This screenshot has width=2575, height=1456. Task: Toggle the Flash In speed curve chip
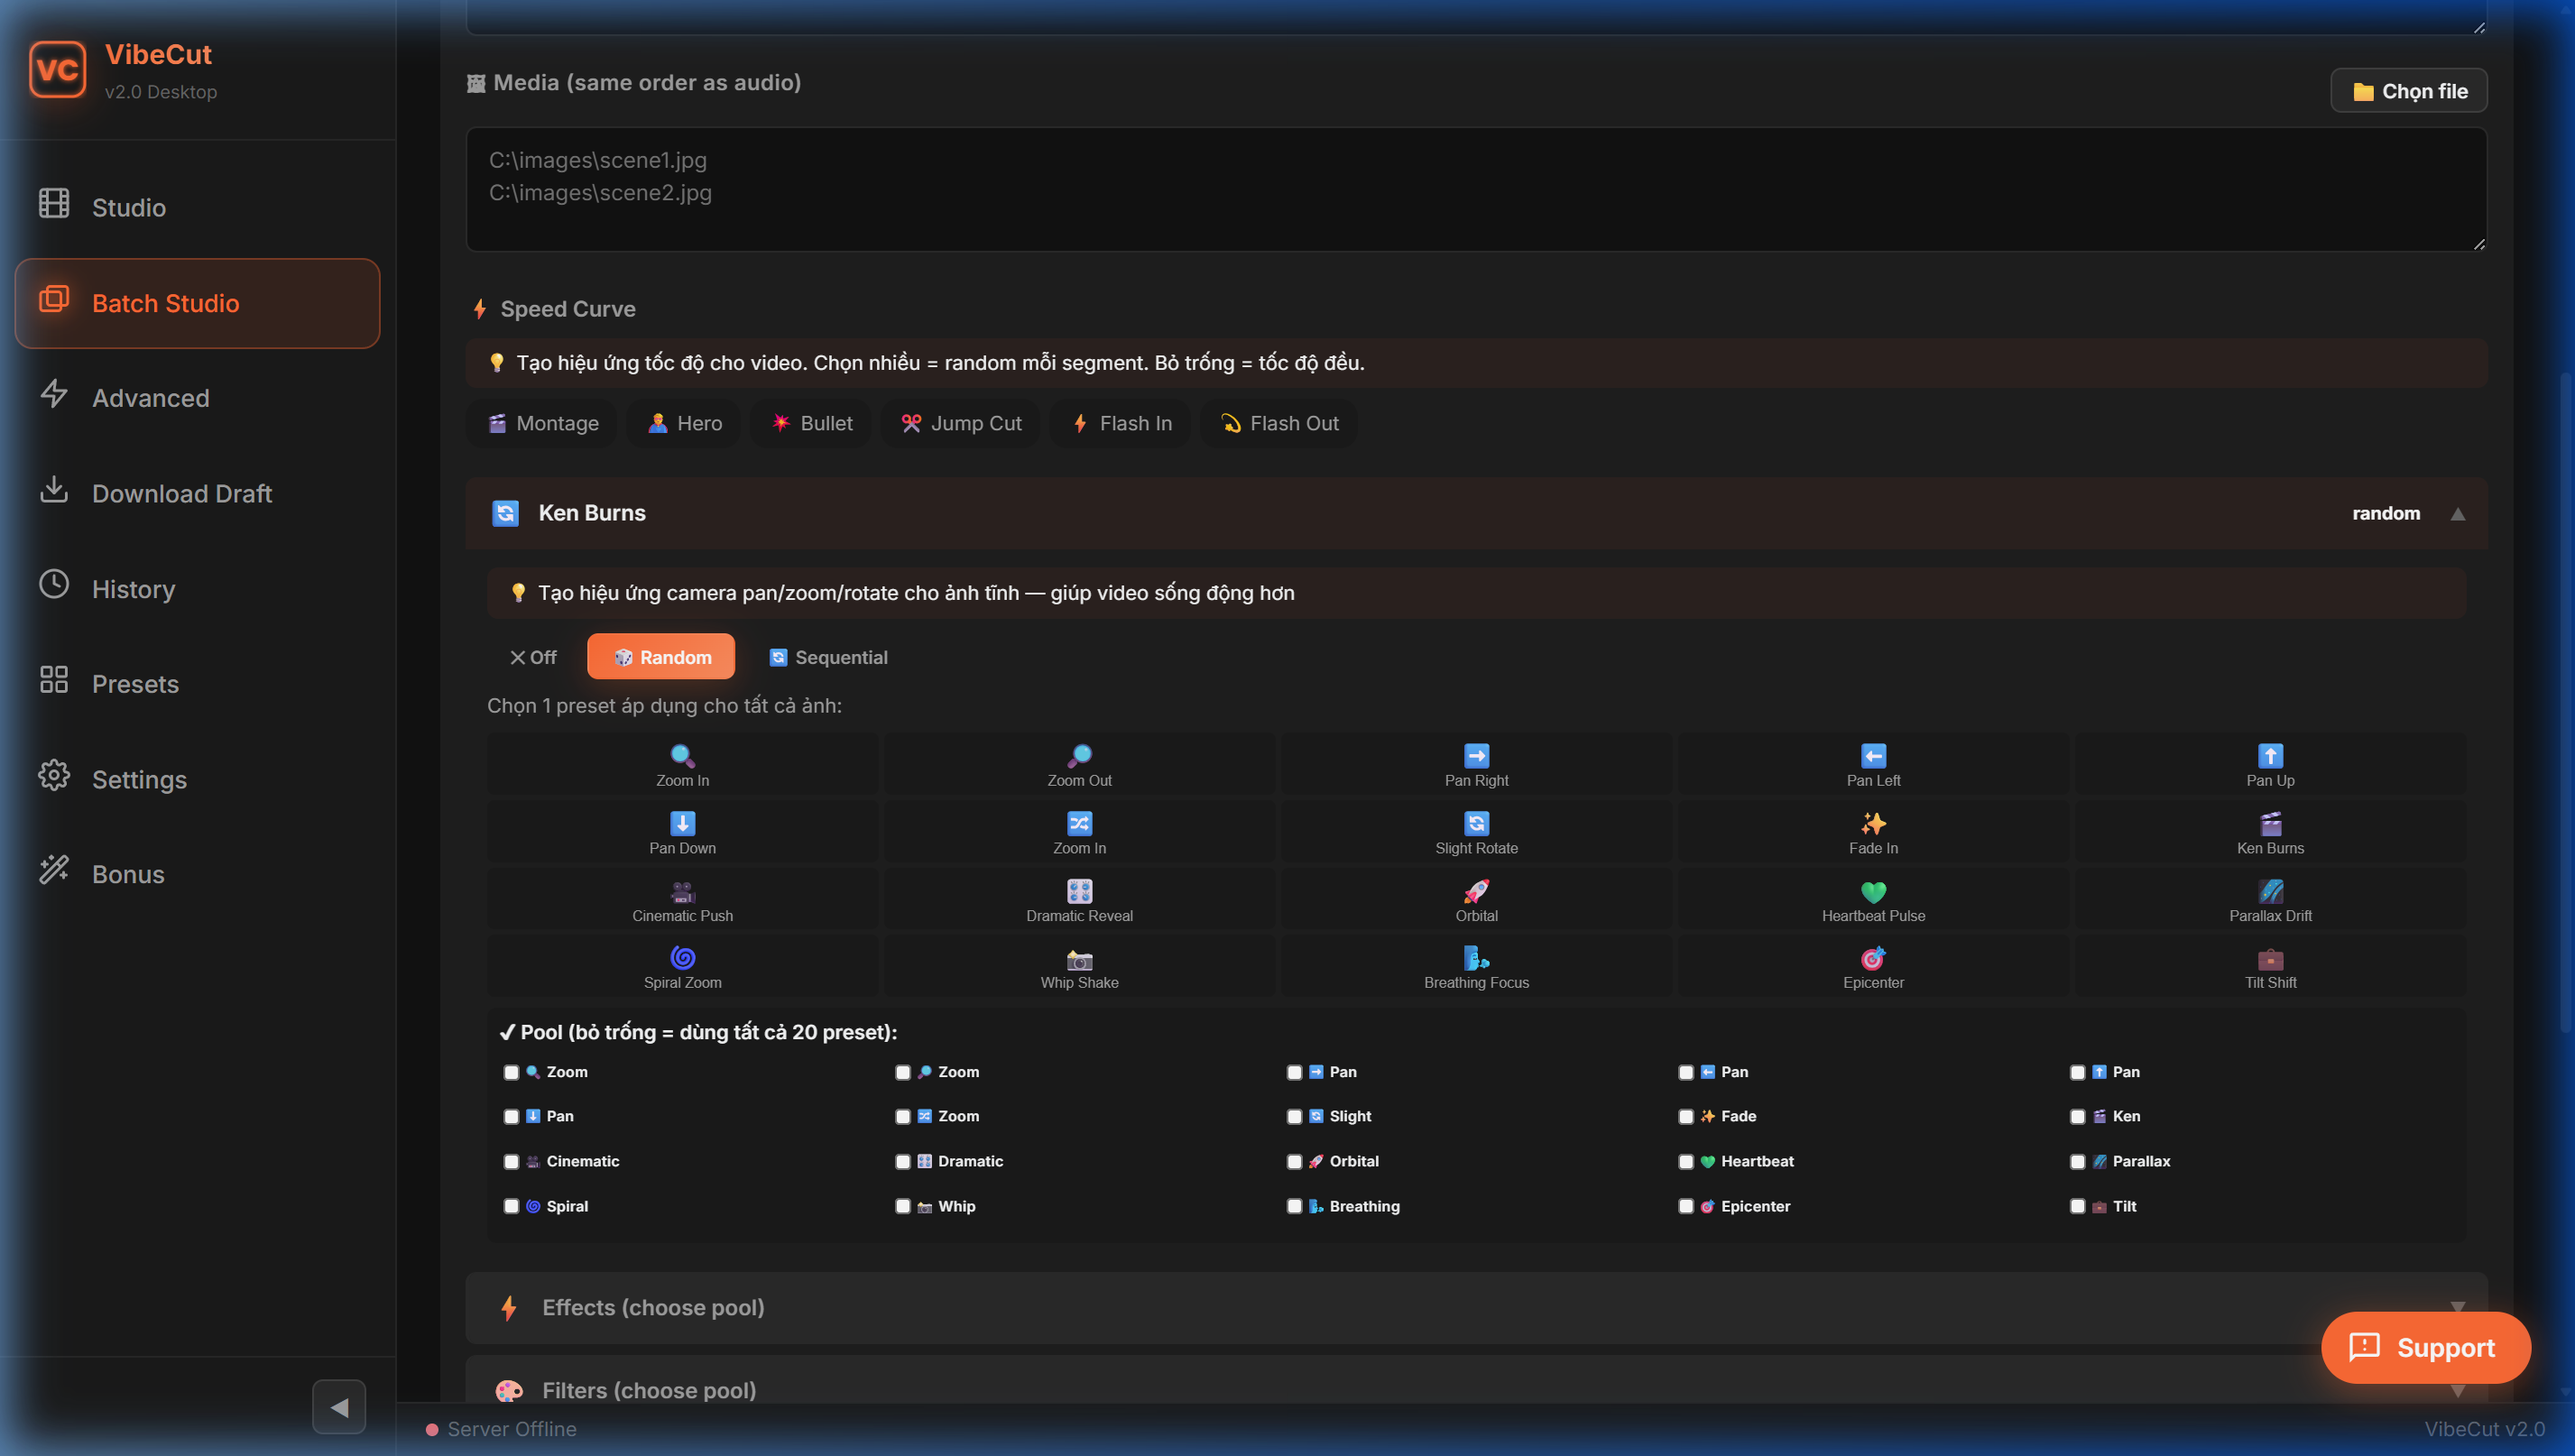(x=1120, y=424)
